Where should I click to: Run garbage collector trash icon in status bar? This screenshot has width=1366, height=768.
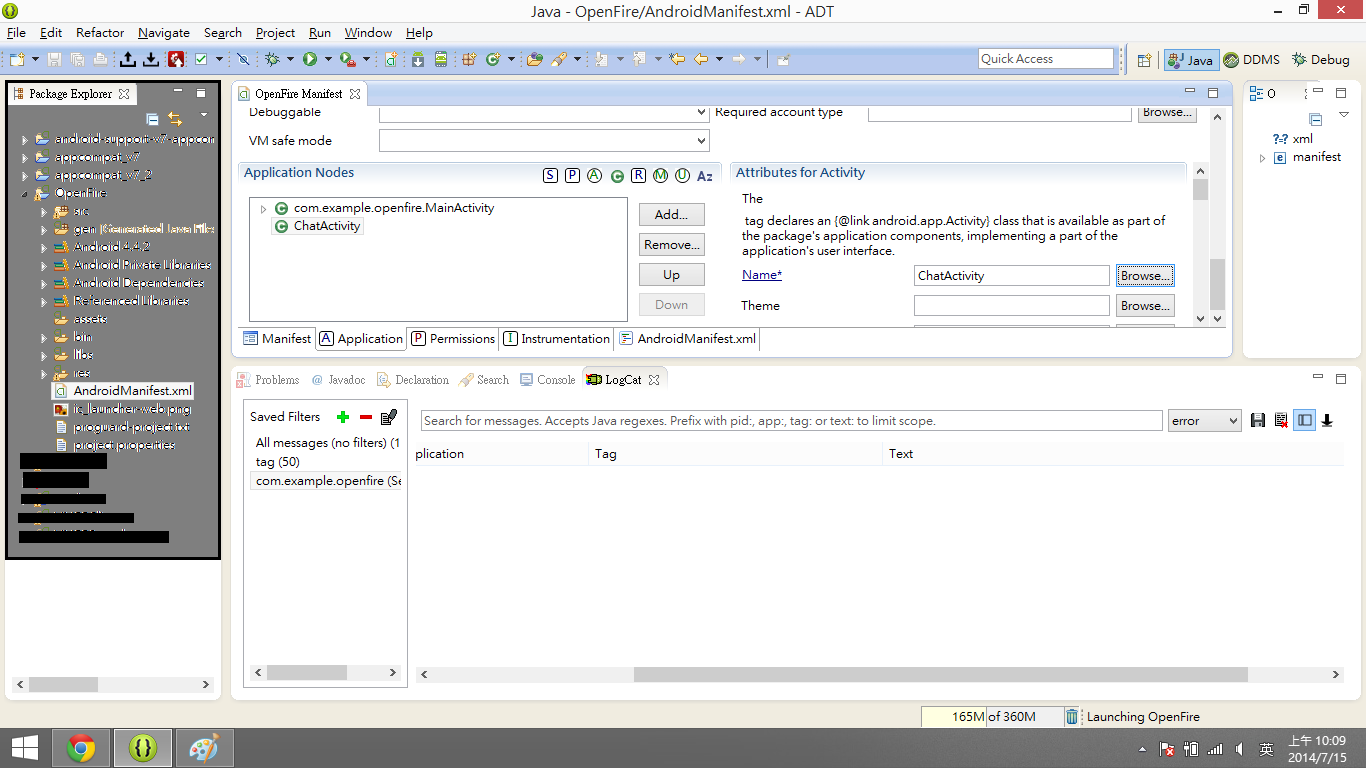1072,716
